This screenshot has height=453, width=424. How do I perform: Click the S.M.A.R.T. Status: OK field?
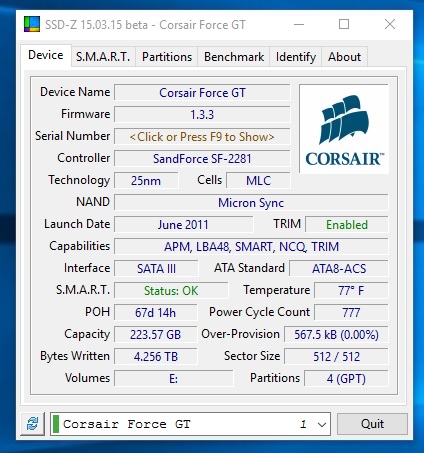[x=171, y=291]
